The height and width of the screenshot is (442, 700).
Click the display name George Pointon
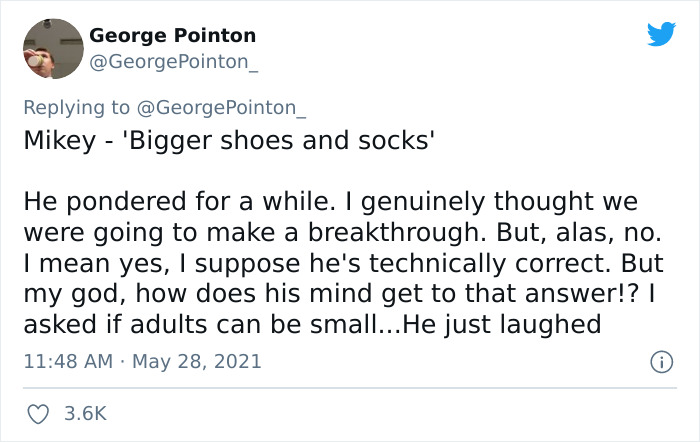173,36
